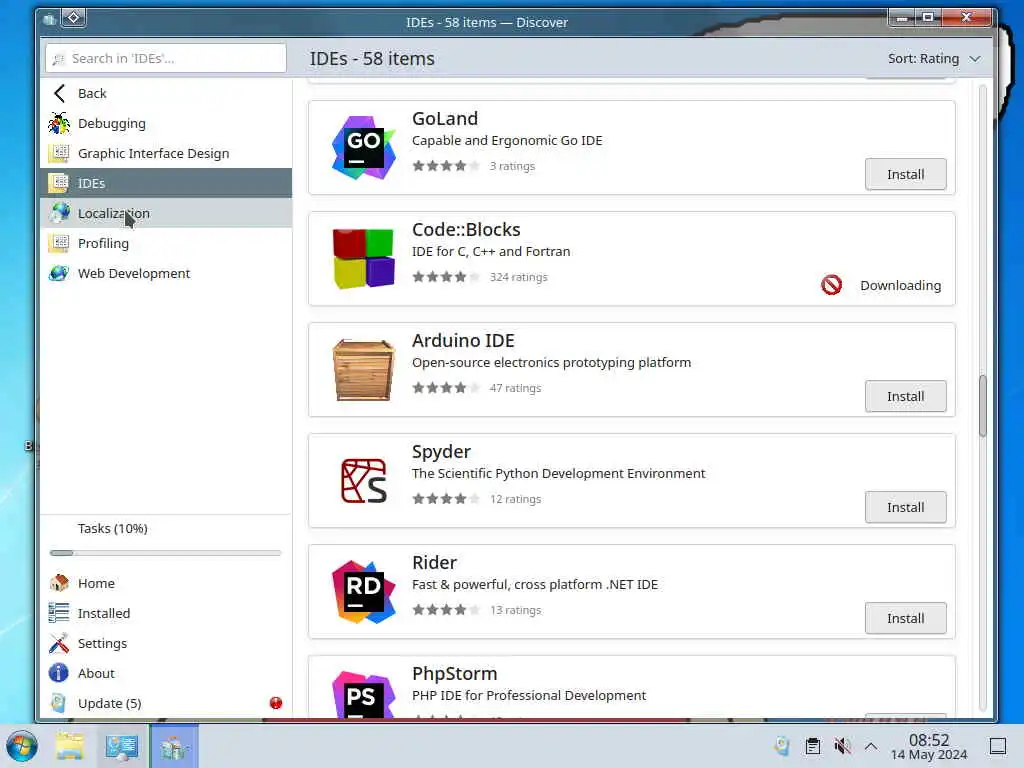Click the Web Development globe icon
Viewport: 1024px width, 768px height.
click(59, 273)
